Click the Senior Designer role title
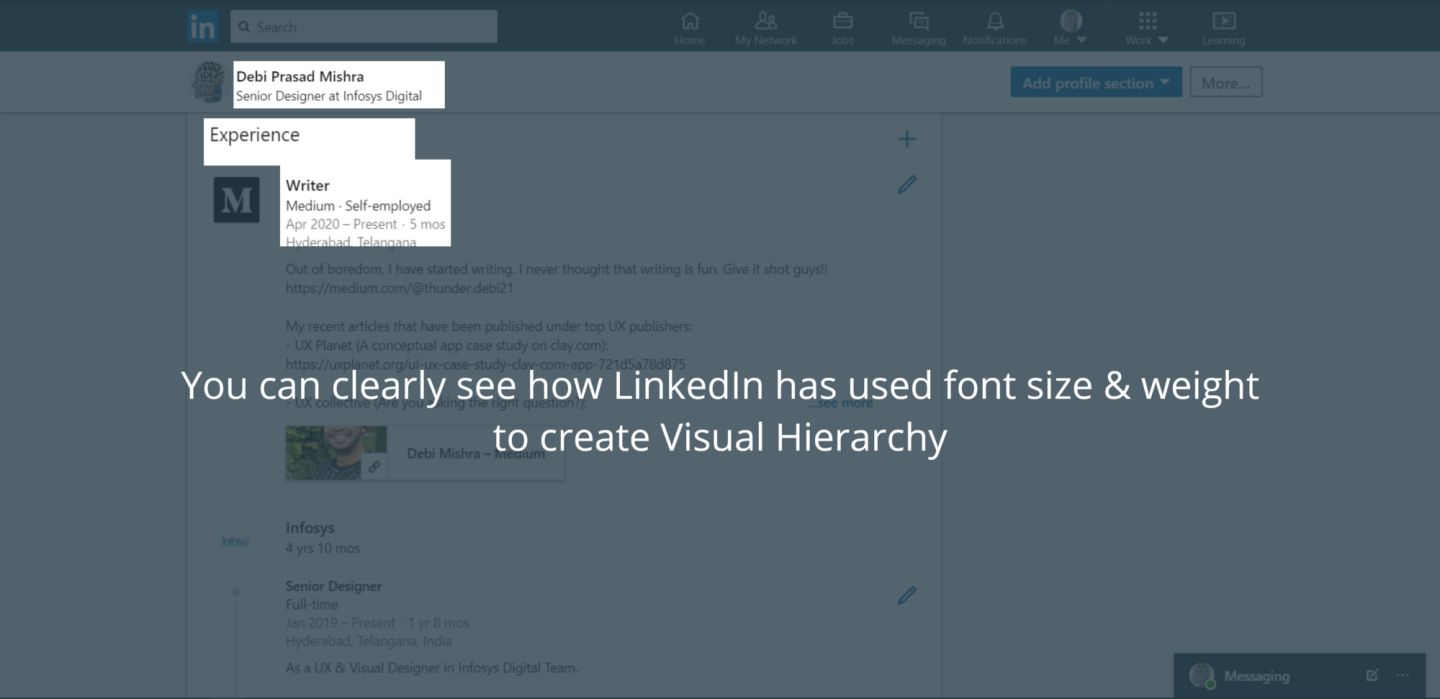 (334, 586)
